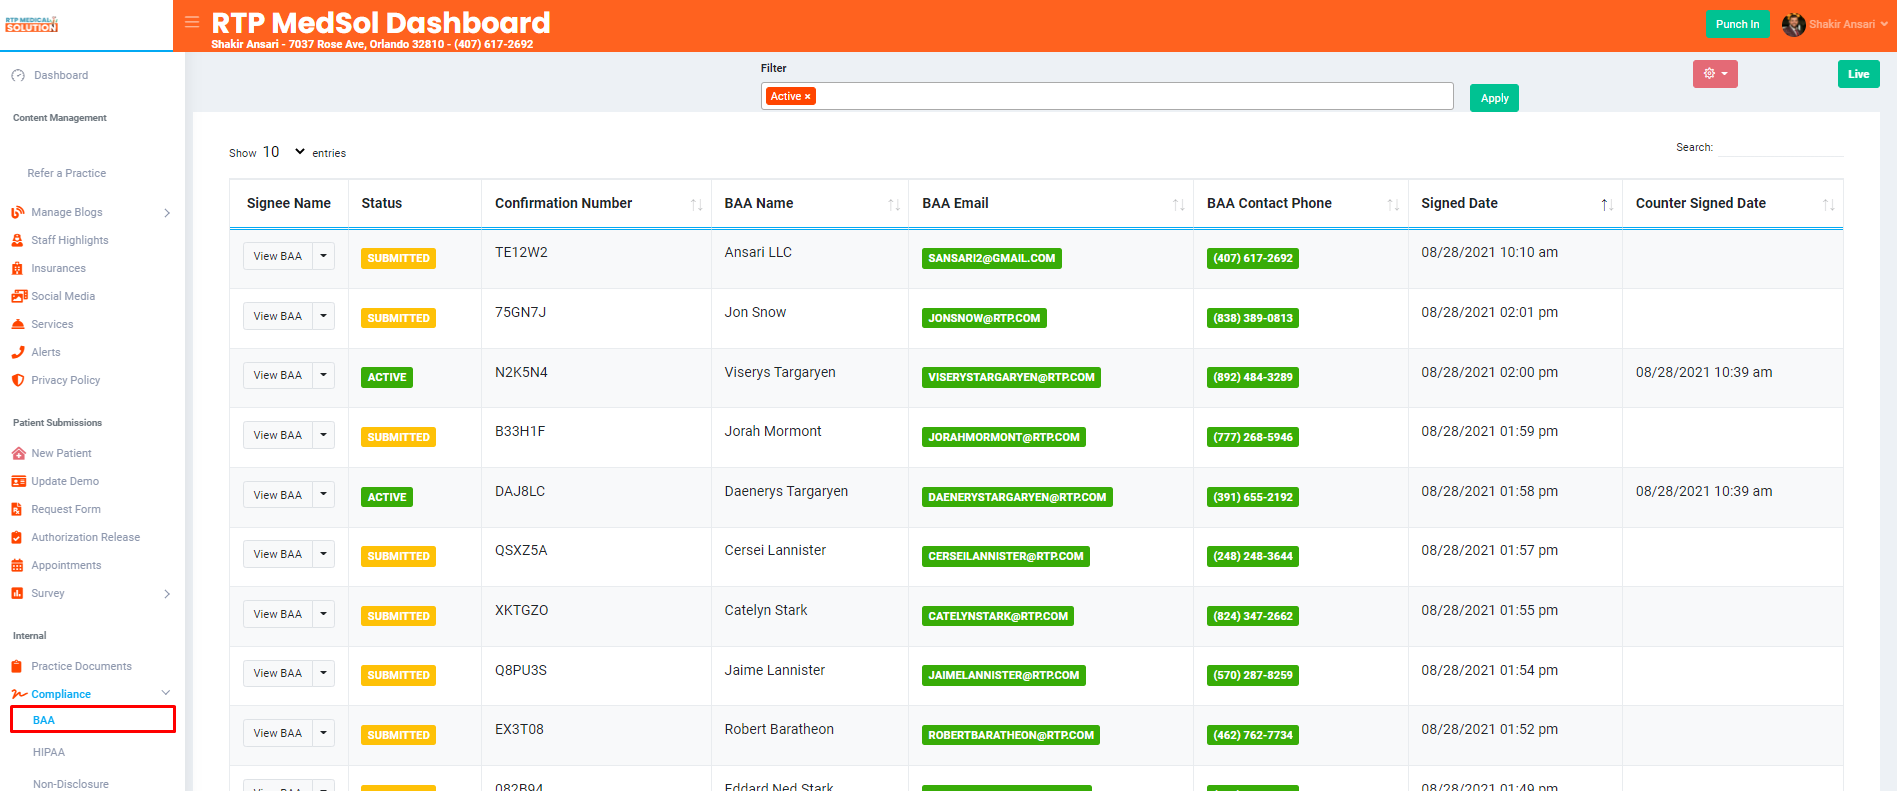This screenshot has height=791, width=1897.
Task: Sort by Signed Date column arrows
Action: pyautogui.click(x=1607, y=204)
